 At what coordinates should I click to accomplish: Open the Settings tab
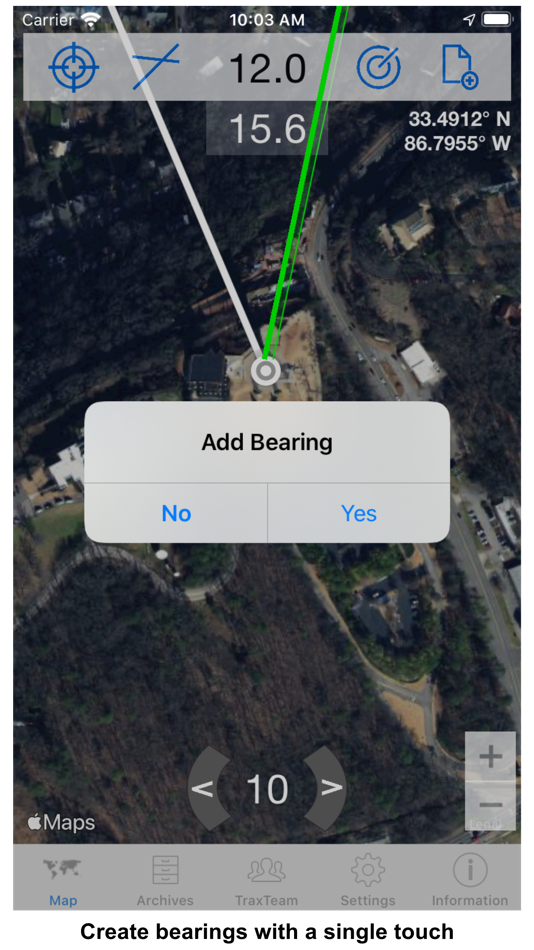[368, 879]
